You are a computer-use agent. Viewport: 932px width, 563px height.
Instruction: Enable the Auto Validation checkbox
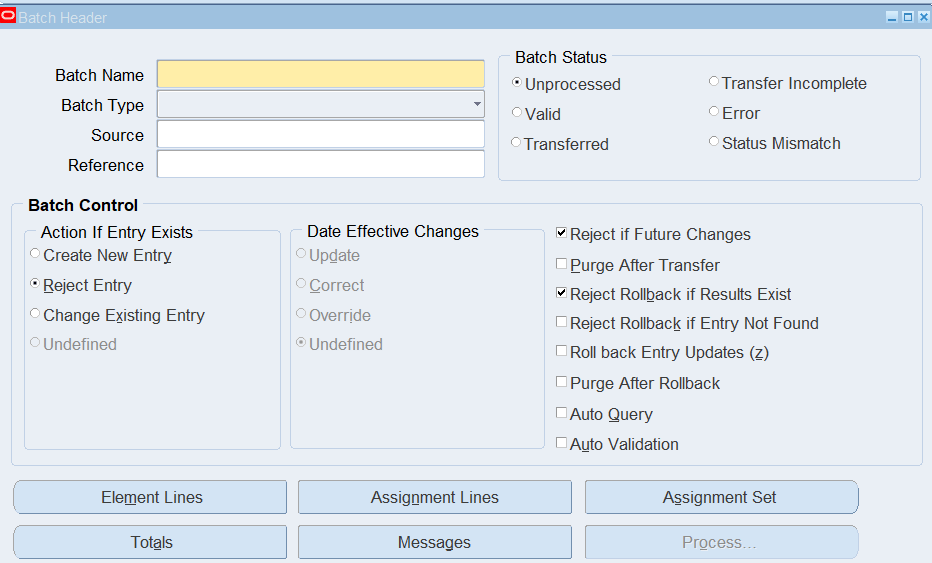point(562,443)
